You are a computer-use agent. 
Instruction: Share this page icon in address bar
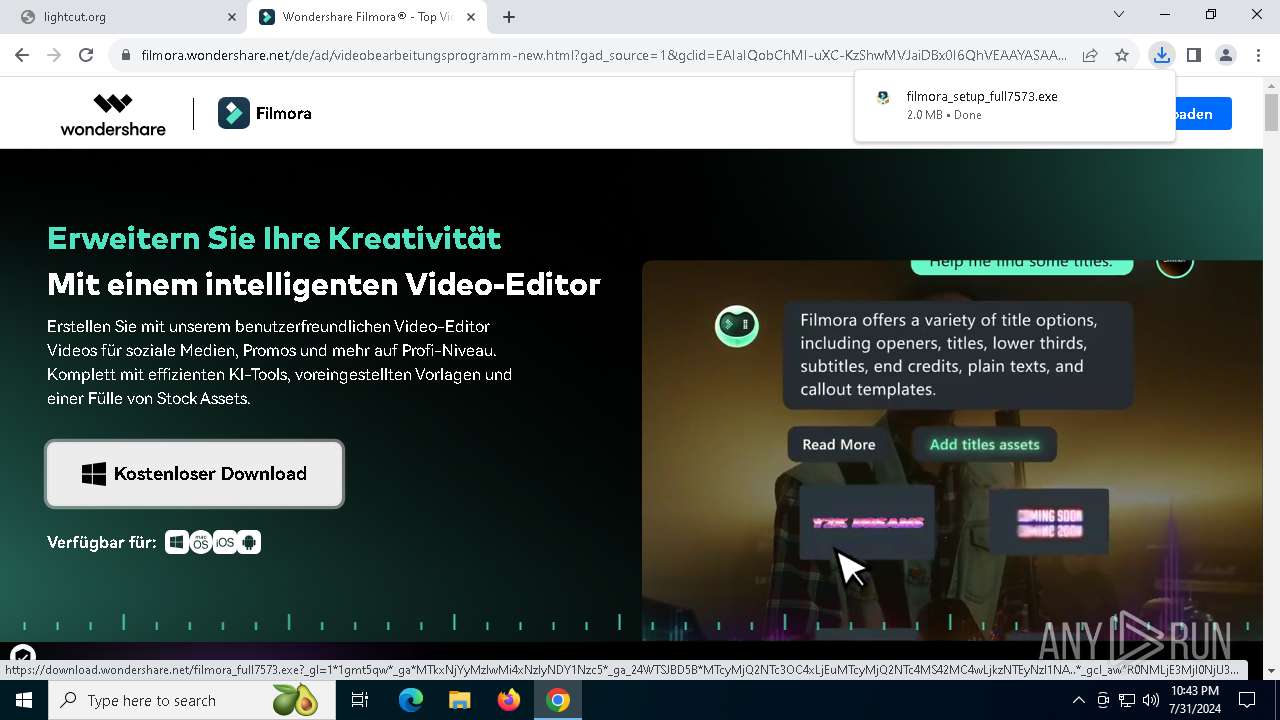(x=1090, y=55)
